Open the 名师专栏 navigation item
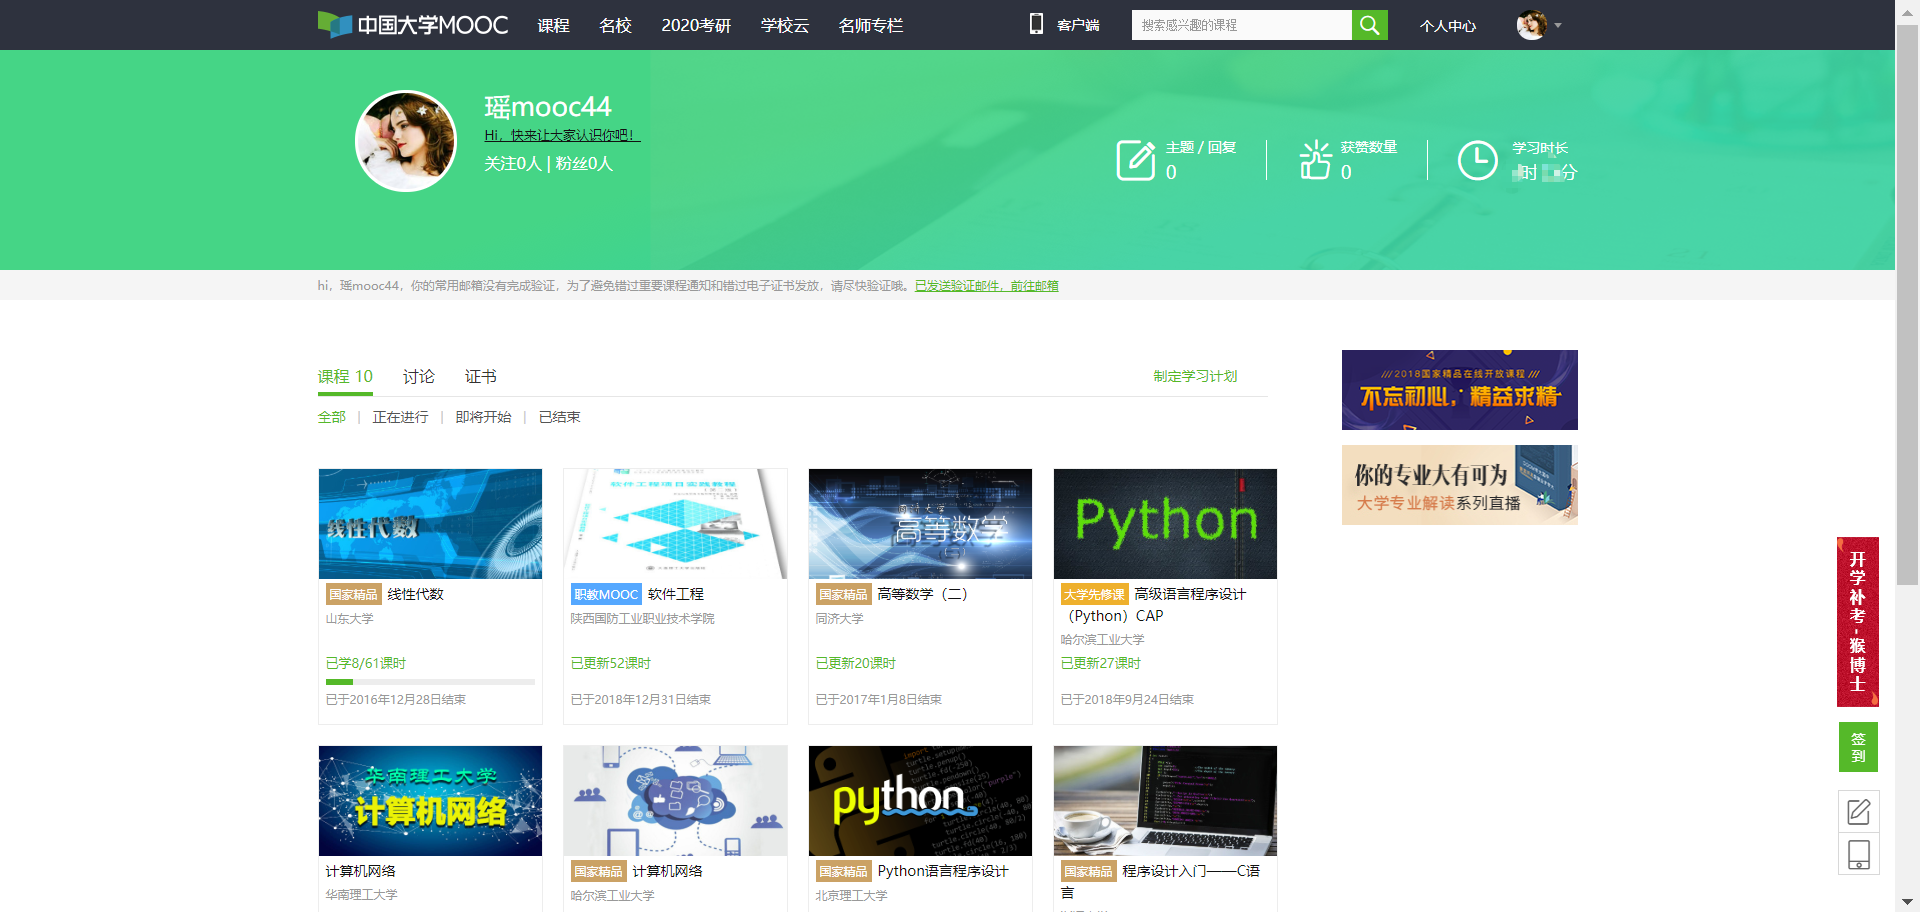1920x912 pixels. pos(871,25)
